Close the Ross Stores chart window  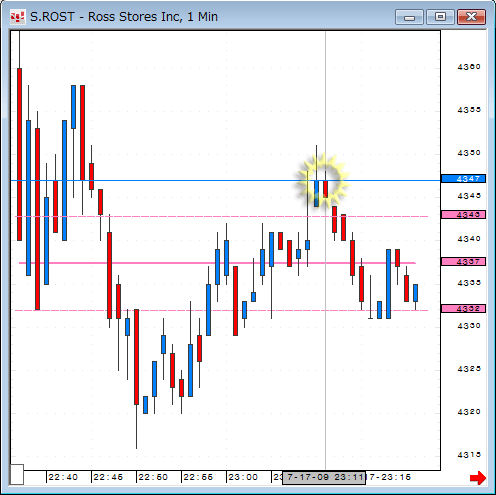(471, 17)
